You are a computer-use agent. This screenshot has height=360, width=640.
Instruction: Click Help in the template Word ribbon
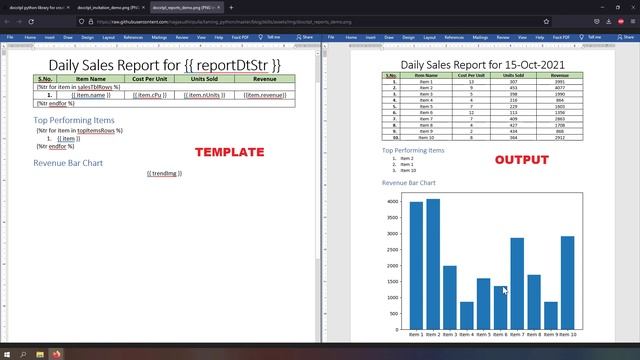(219, 37)
